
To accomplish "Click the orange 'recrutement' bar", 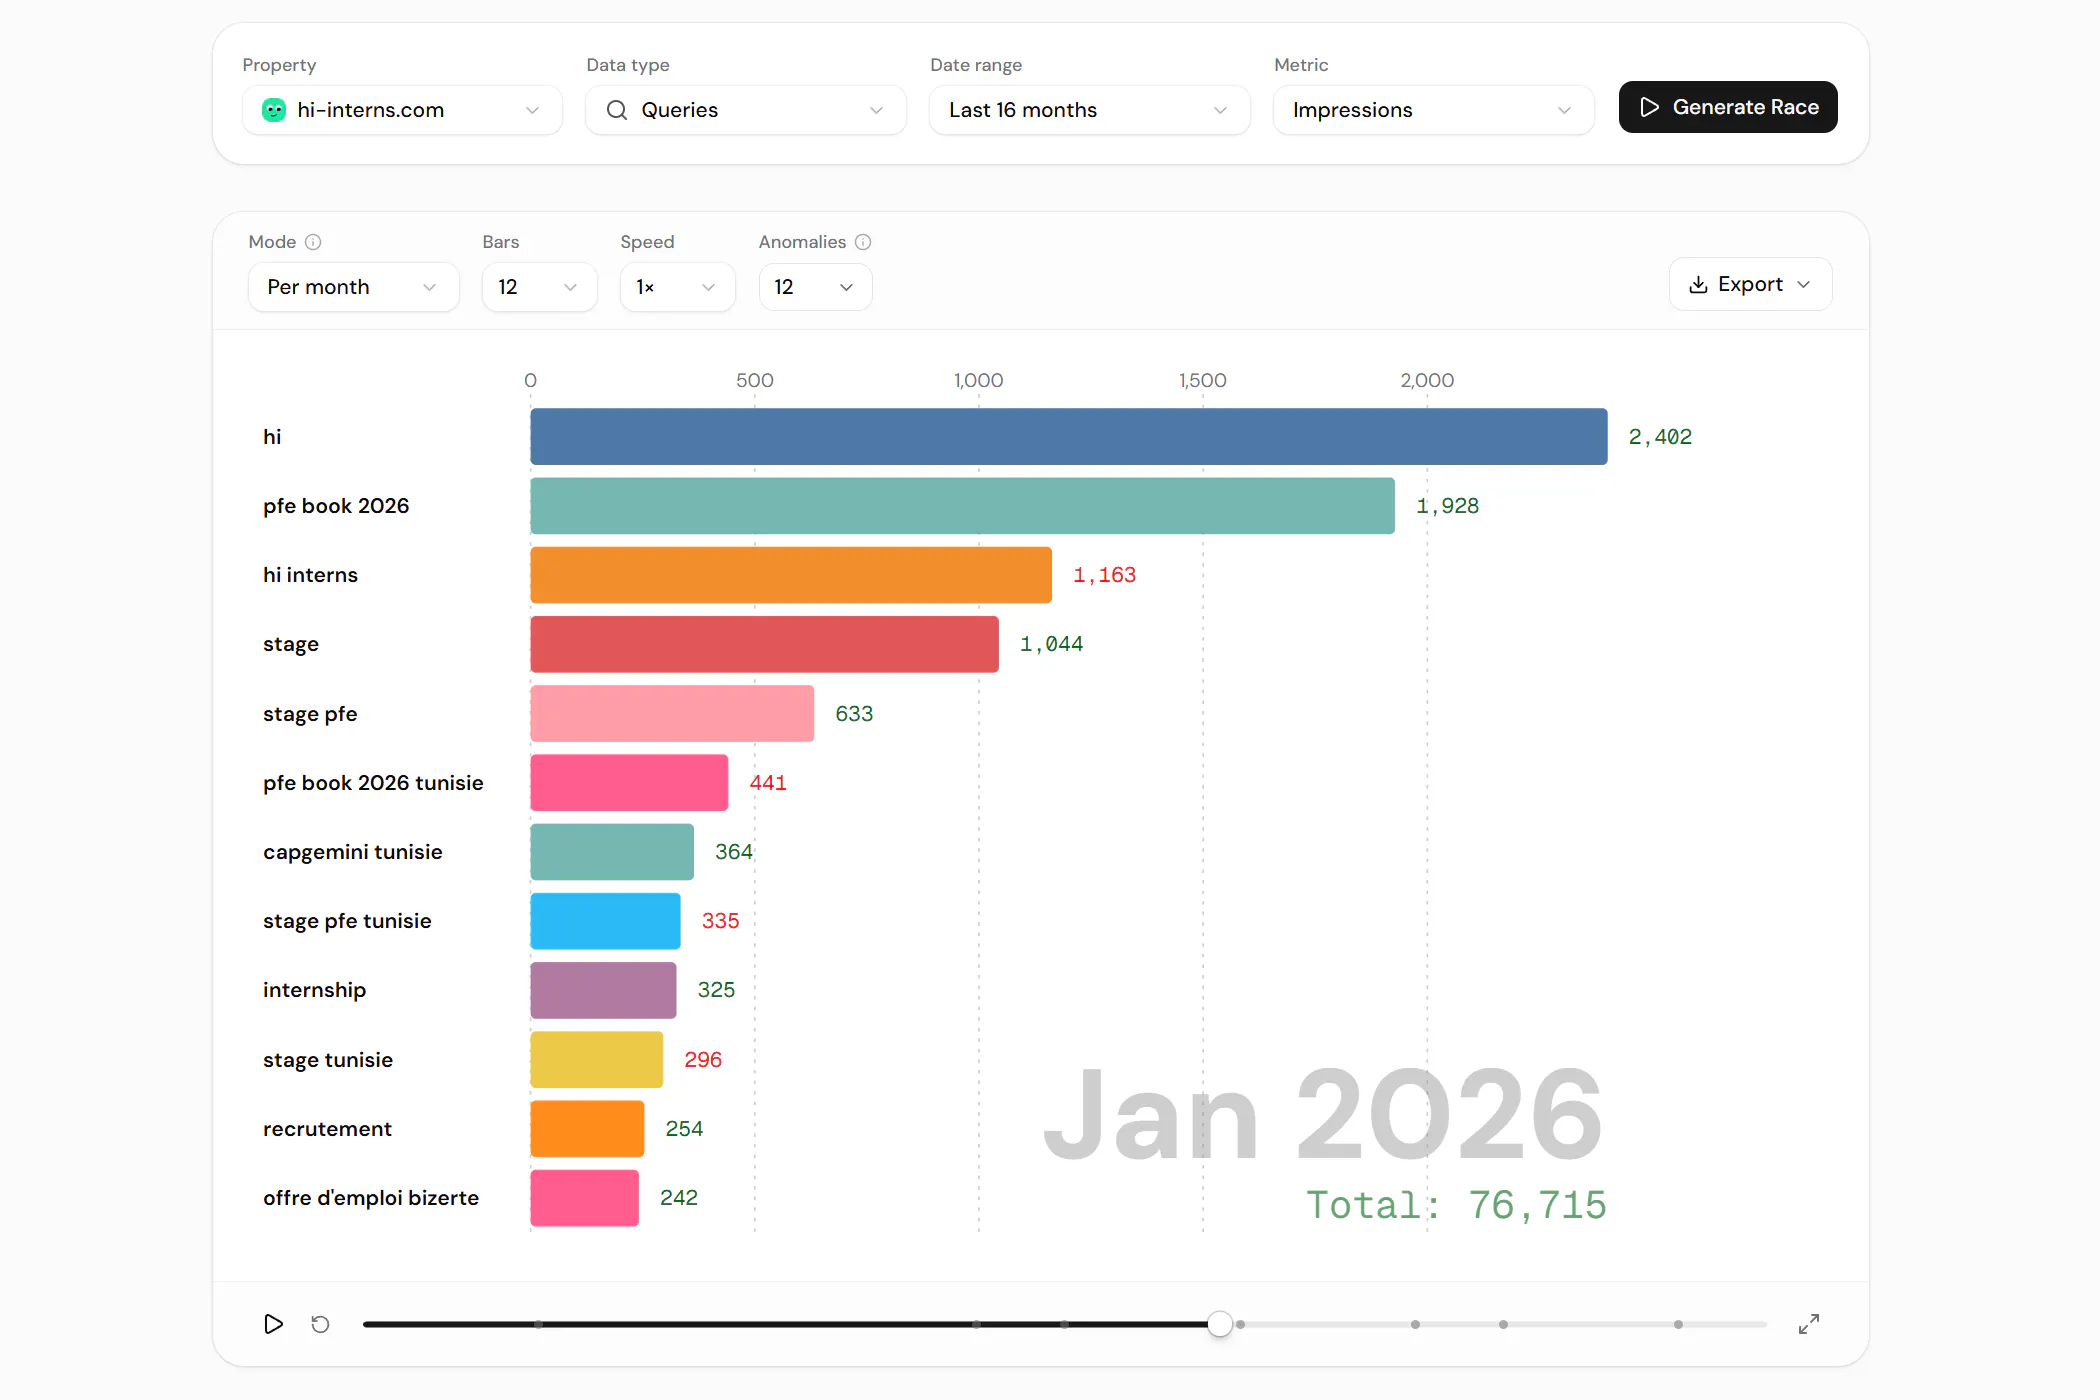I will pos(587,1128).
